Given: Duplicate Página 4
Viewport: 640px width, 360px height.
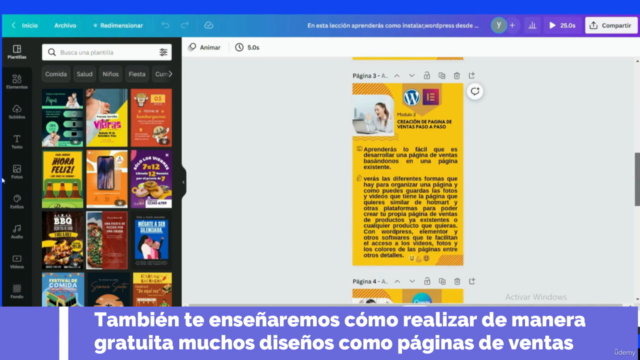Looking at the screenshot, I should 442,281.
